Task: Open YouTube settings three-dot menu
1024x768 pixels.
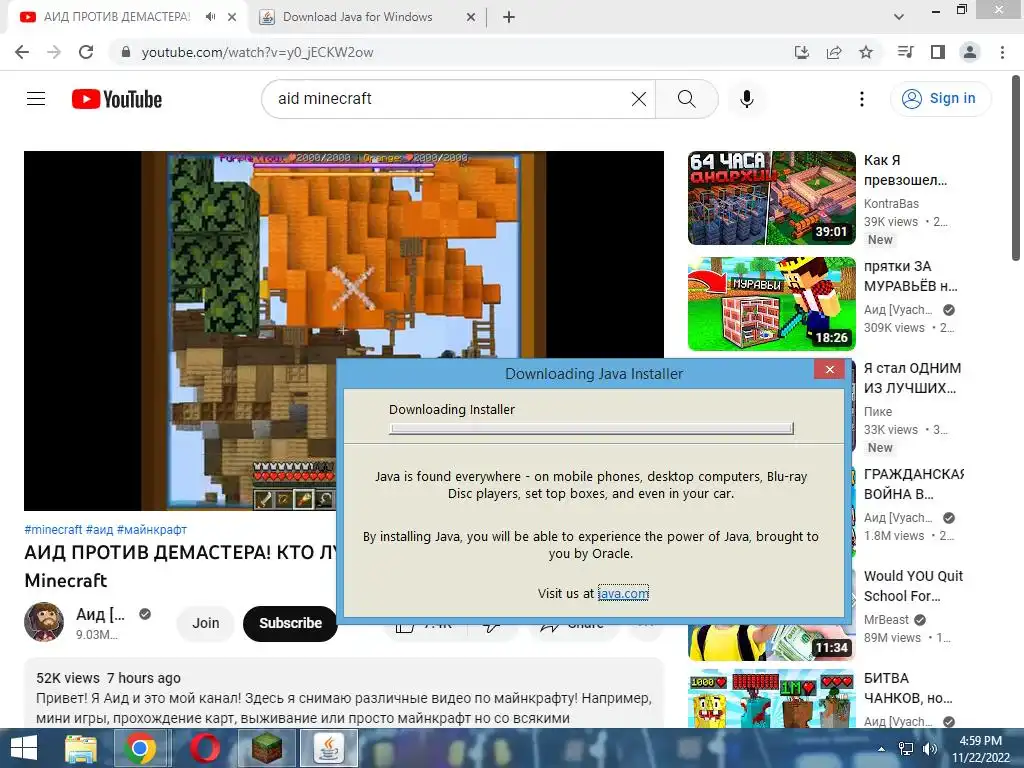Action: point(862,99)
